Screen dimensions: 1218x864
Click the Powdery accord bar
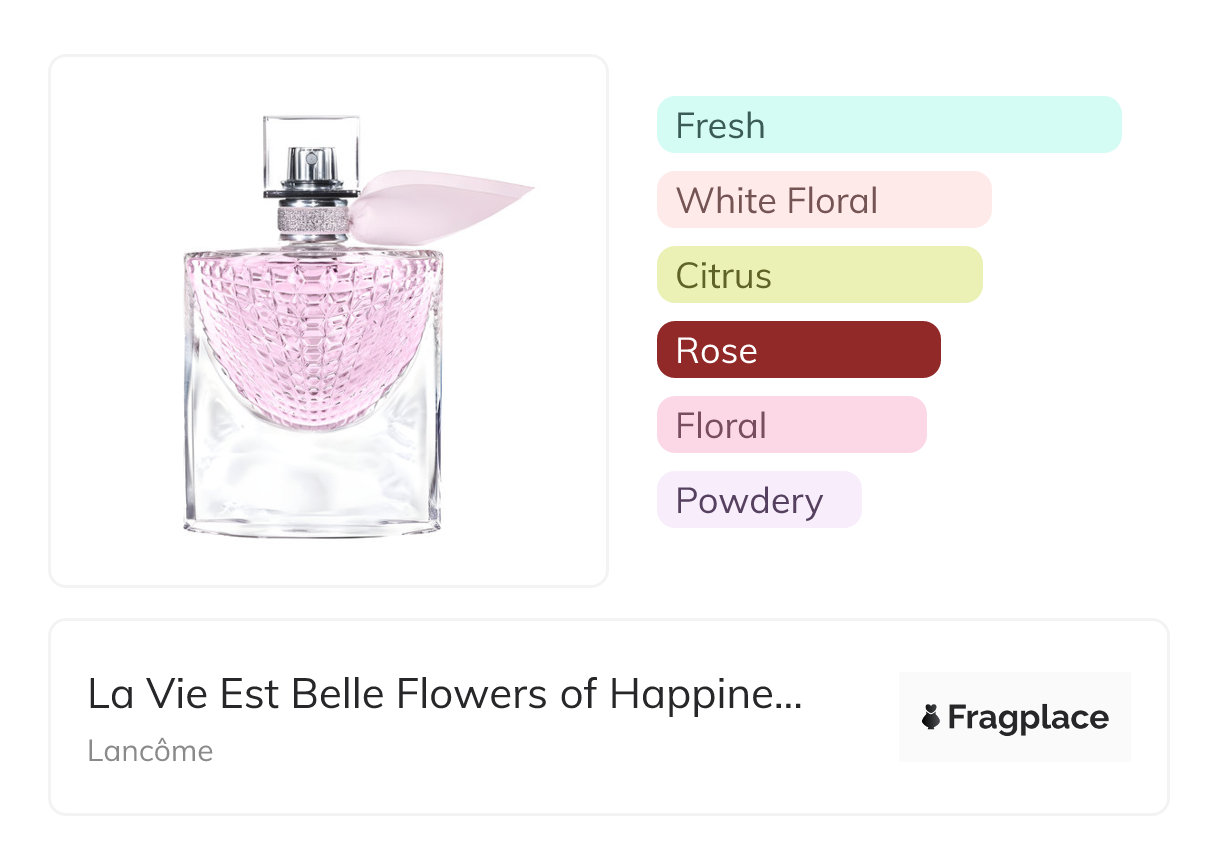tap(758, 500)
